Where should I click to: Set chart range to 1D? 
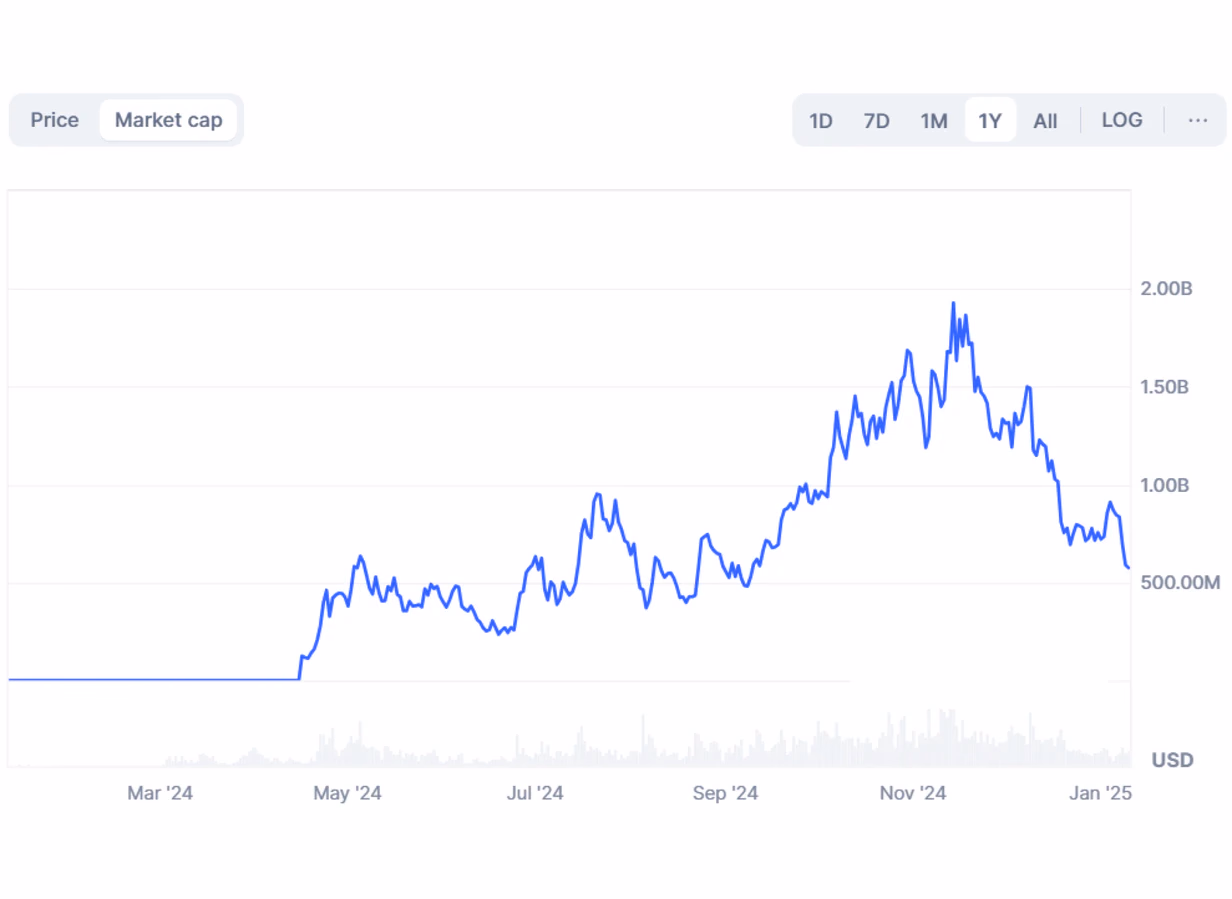click(x=821, y=121)
